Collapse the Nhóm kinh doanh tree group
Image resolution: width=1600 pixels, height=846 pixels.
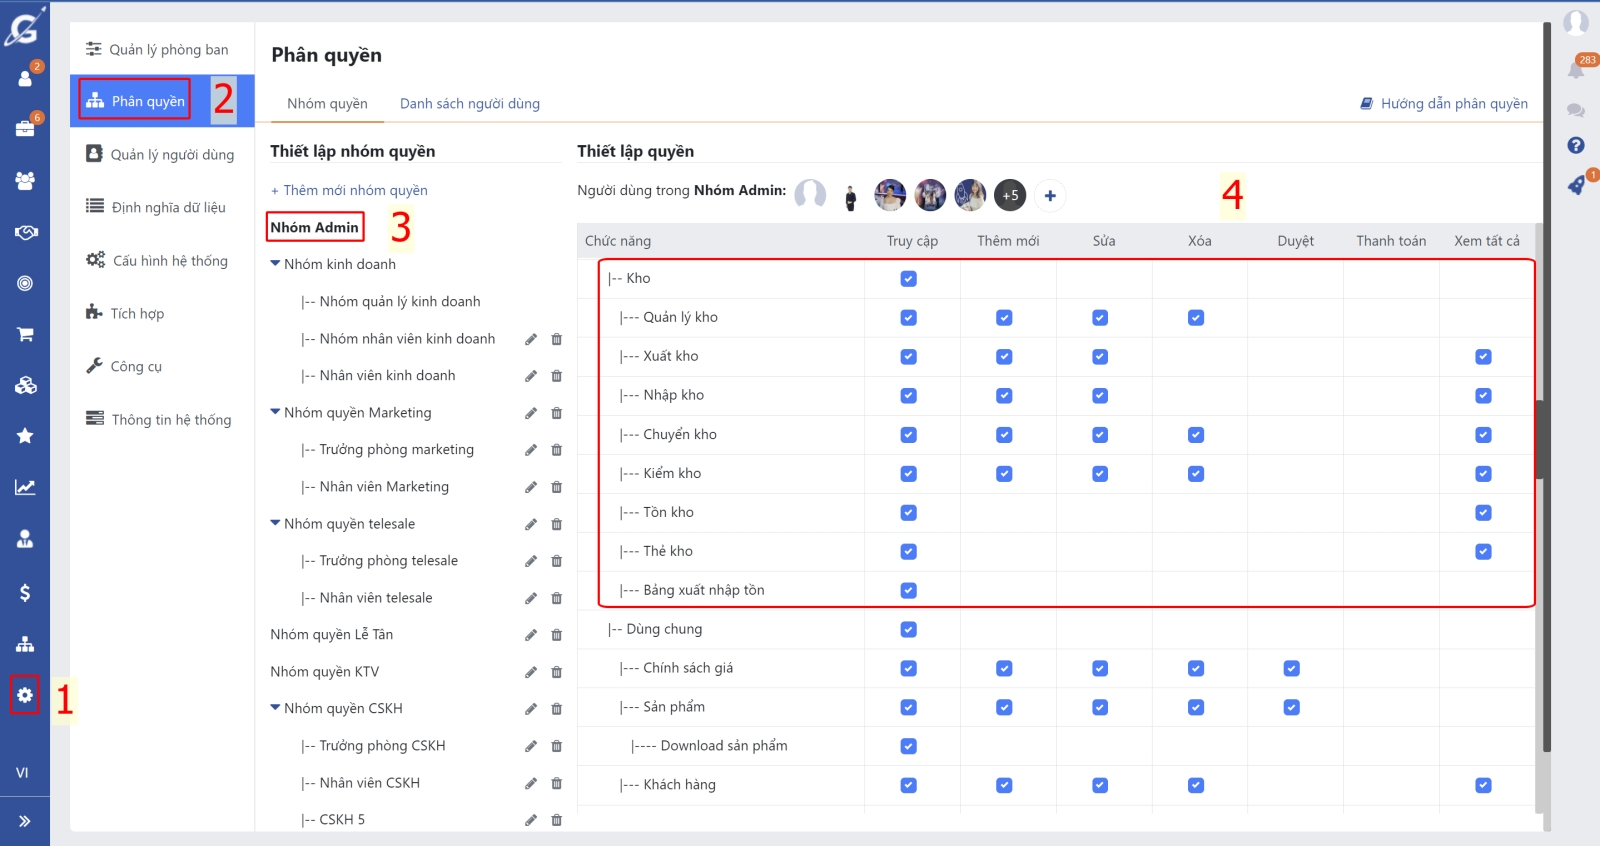[275, 264]
